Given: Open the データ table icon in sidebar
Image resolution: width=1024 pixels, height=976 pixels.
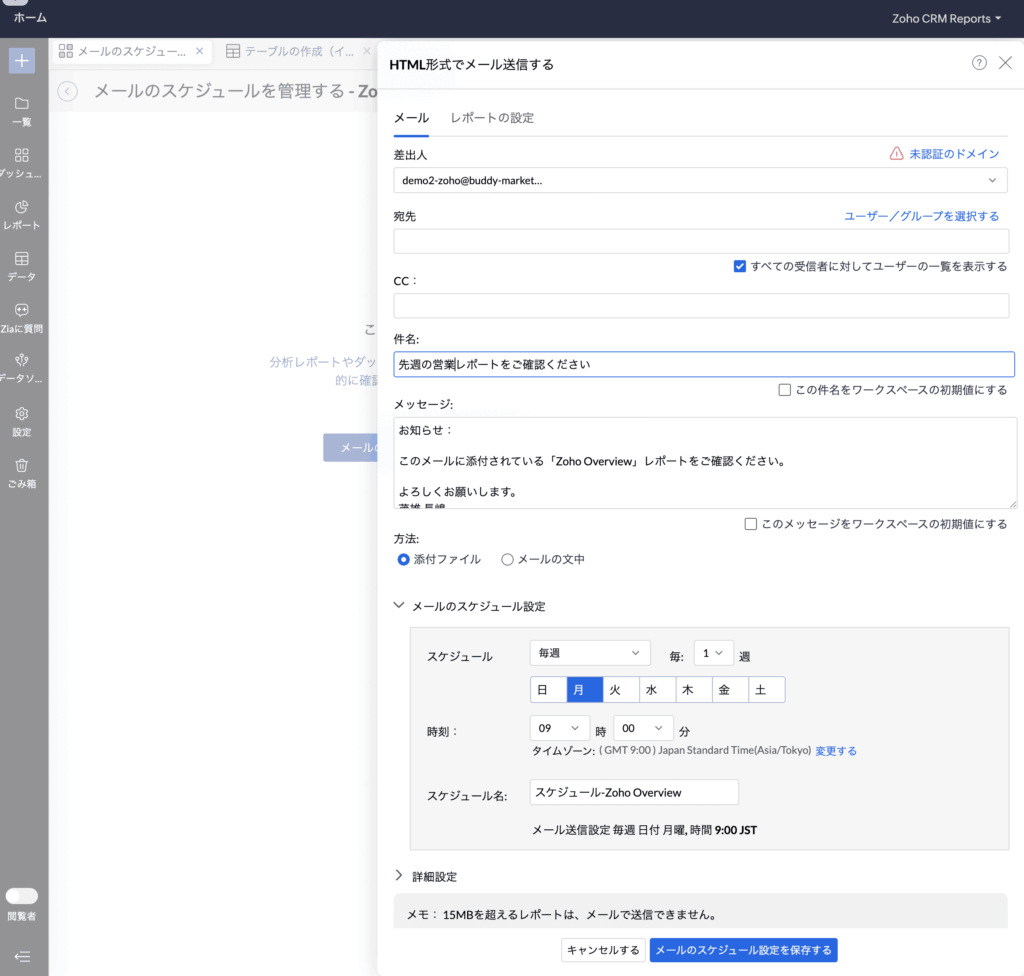Looking at the screenshot, I should point(22,259).
